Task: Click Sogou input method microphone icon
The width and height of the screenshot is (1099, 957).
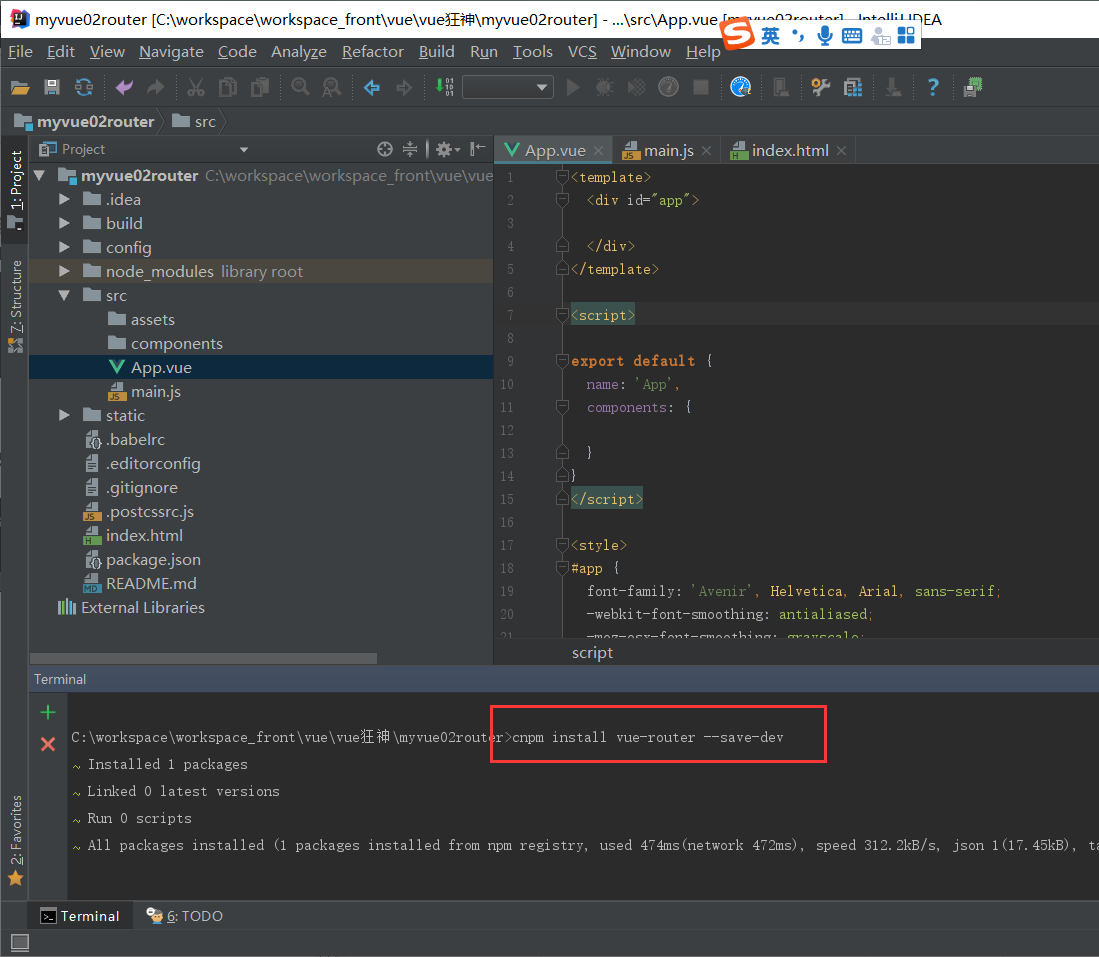Action: [x=825, y=35]
